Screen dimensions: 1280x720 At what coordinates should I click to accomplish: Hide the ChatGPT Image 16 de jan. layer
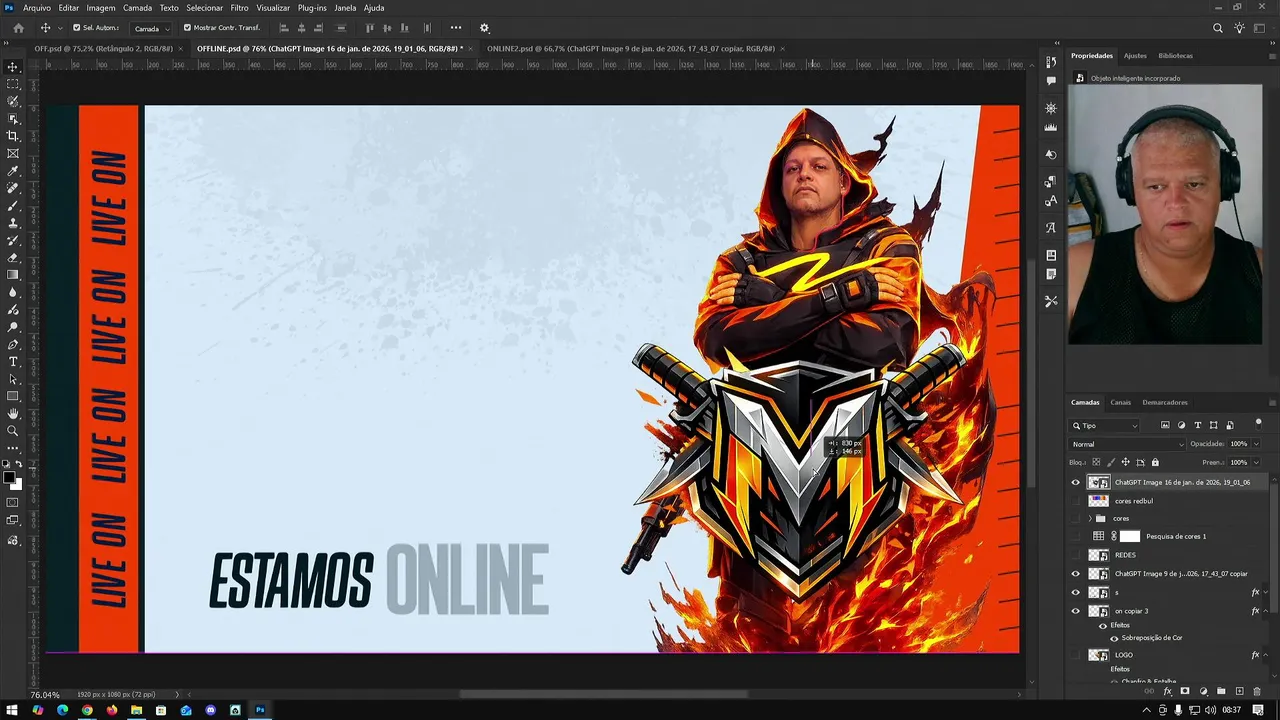click(x=1076, y=482)
